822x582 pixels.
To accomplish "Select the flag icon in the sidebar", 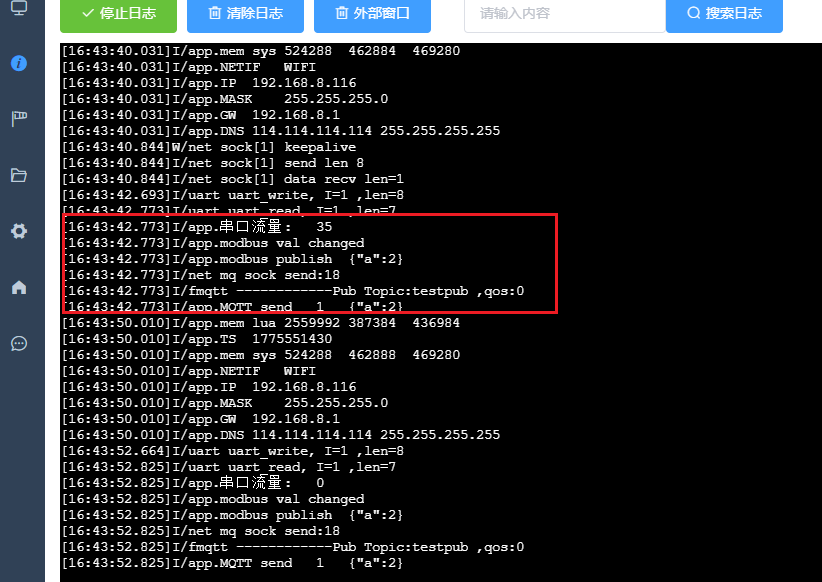I will tap(19, 119).
